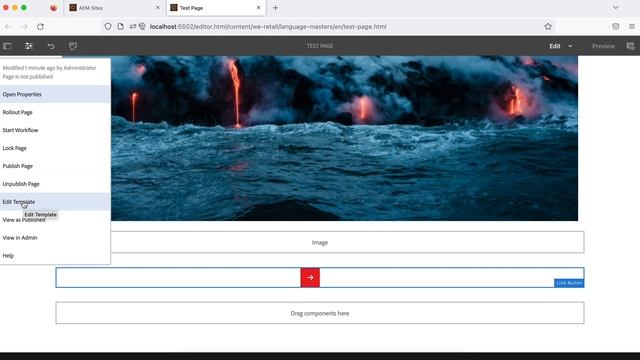Choose Open Properties from the menu
The width and height of the screenshot is (640, 360).
pos(55,94)
